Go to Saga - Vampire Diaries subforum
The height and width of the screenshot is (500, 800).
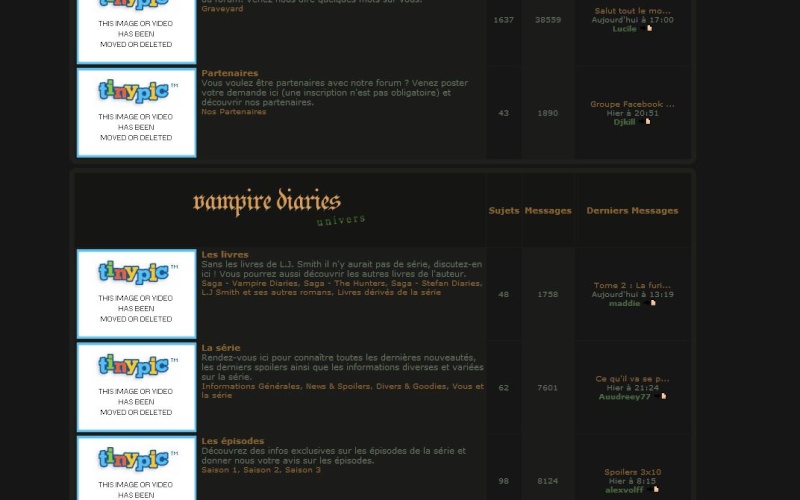pyautogui.click(x=250, y=283)
